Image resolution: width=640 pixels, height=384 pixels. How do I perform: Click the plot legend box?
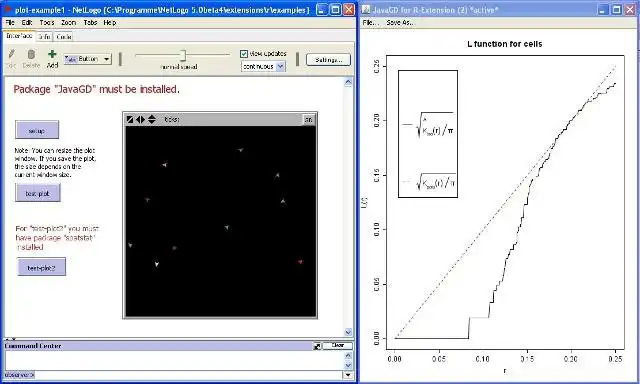428,134
